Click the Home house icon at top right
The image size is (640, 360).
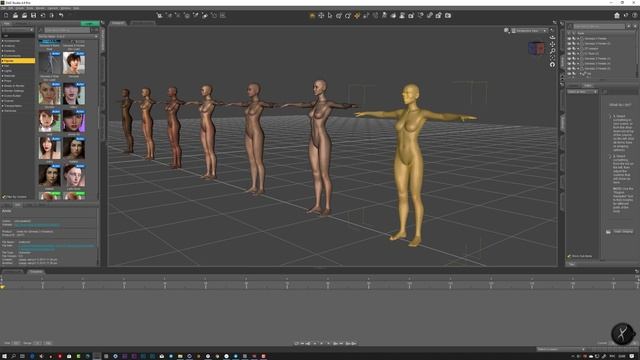[617, 16]
